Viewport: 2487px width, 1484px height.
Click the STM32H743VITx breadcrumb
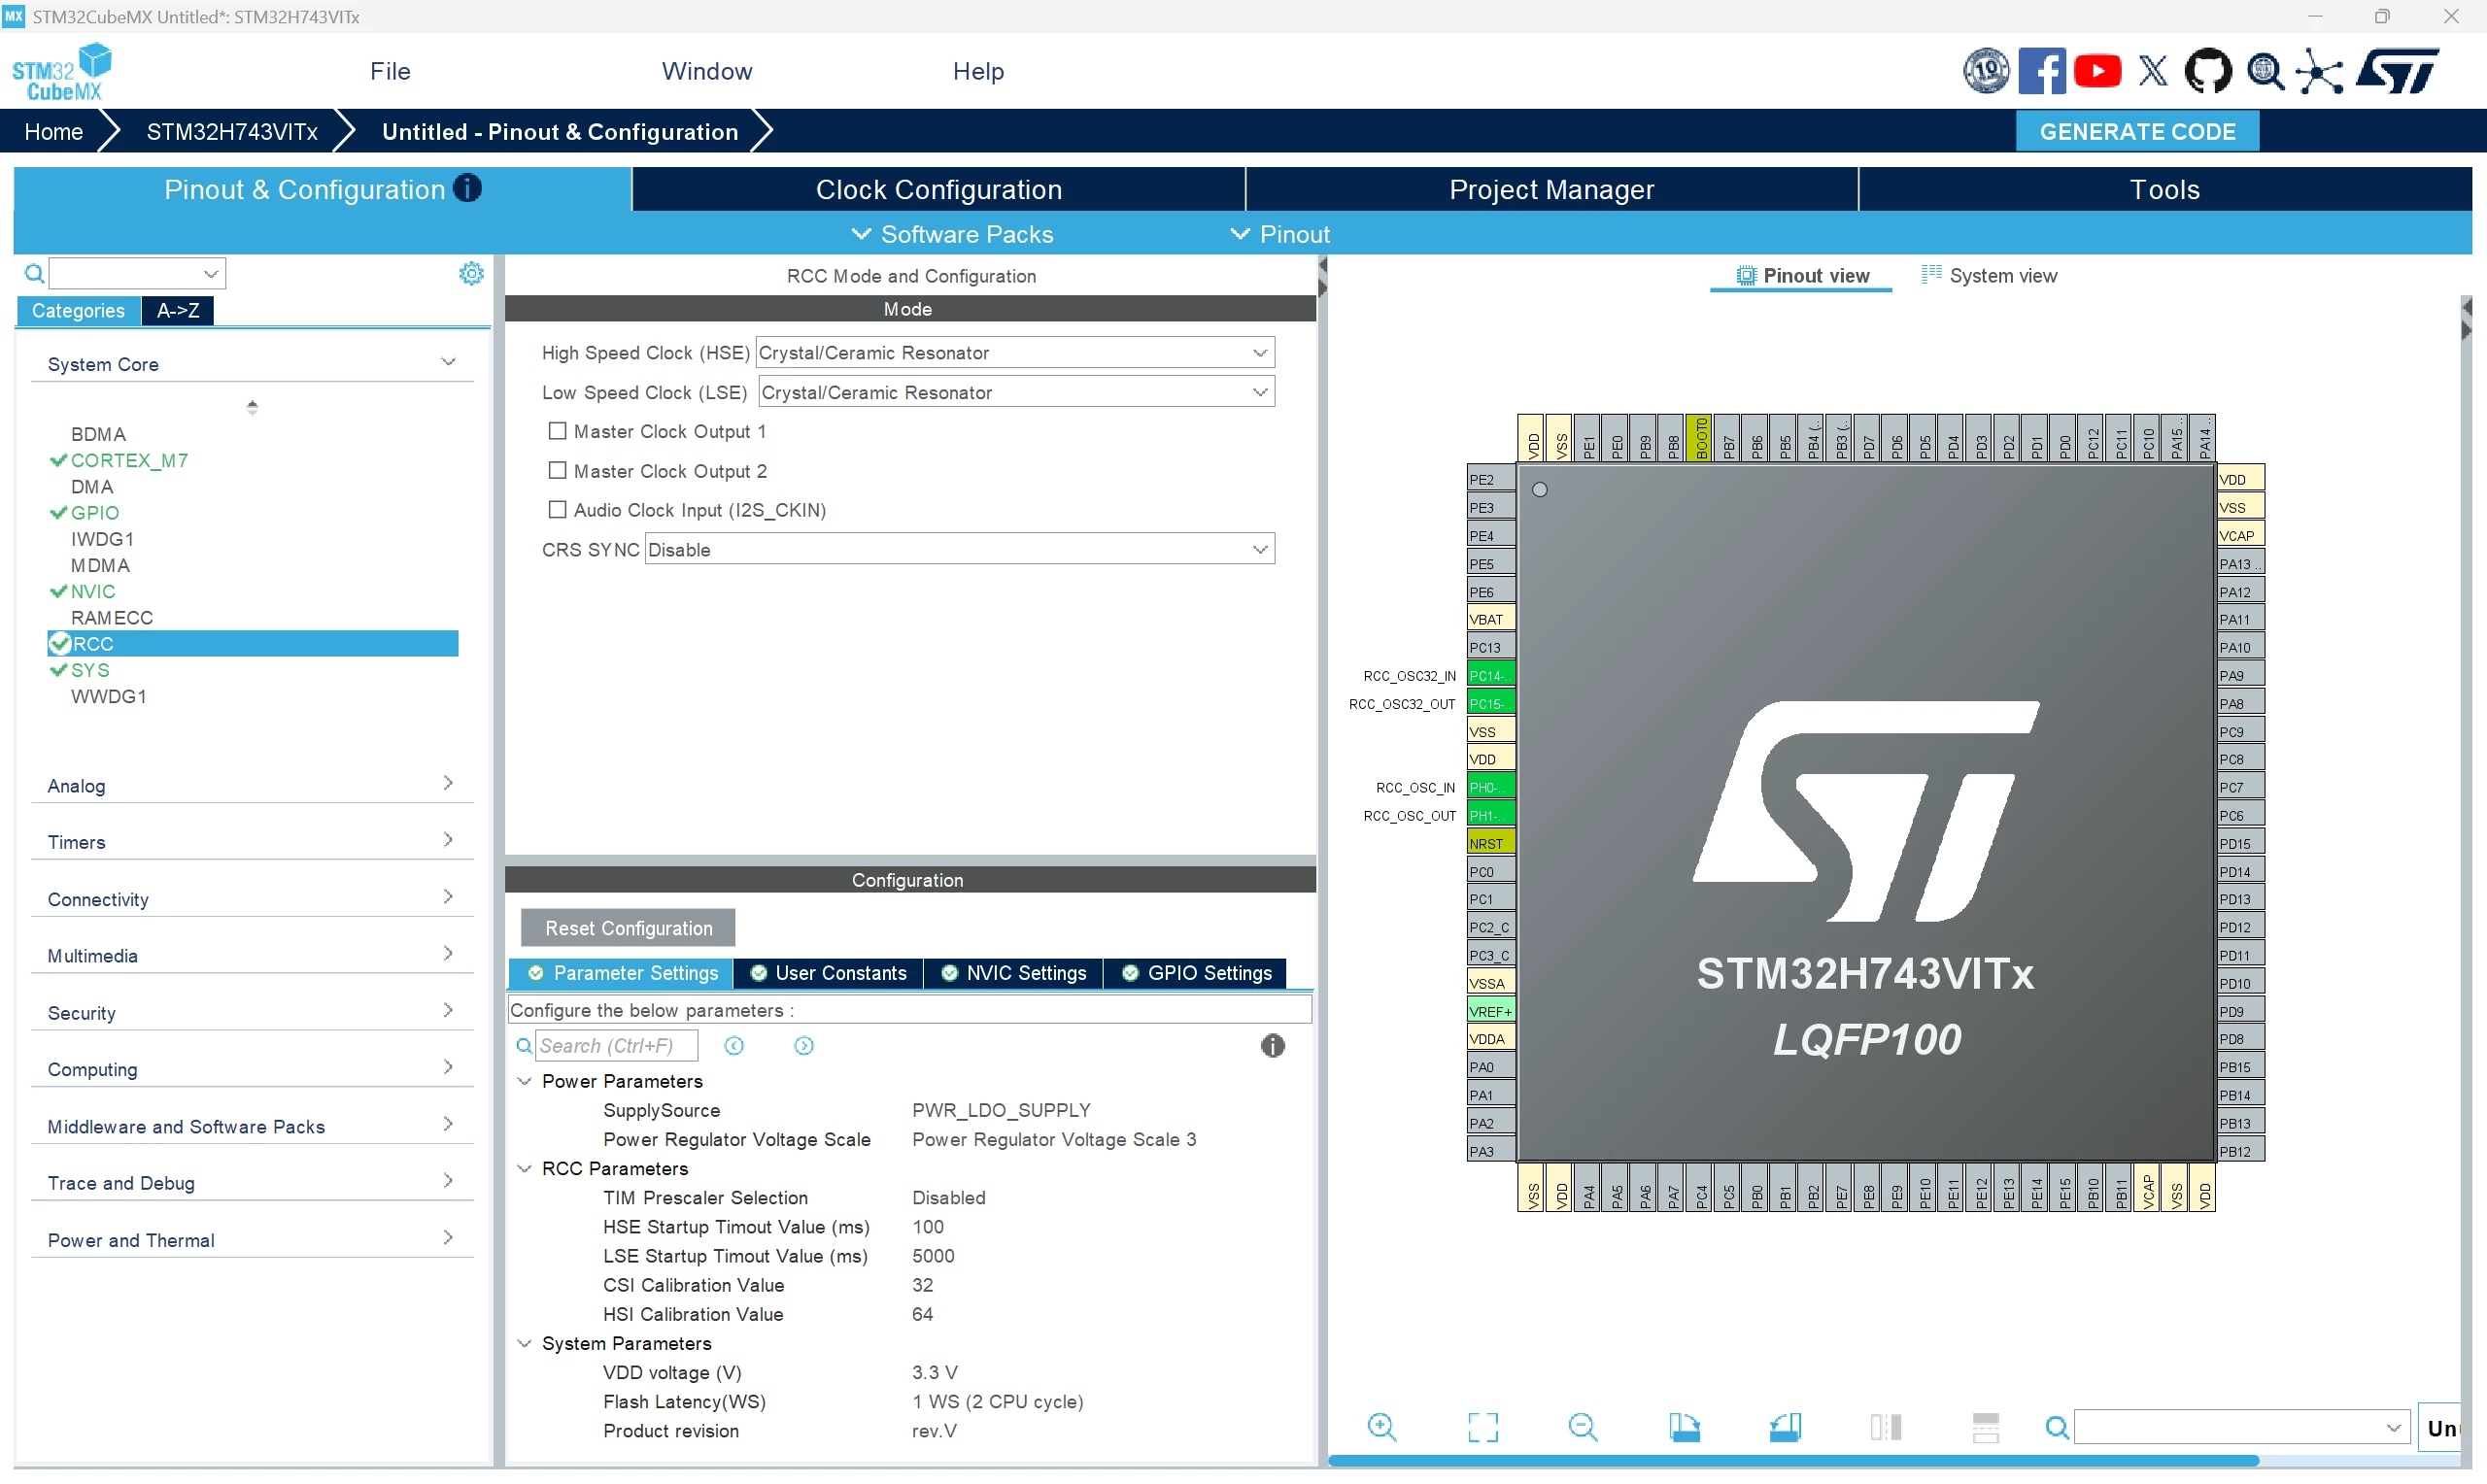coord(232,131)
